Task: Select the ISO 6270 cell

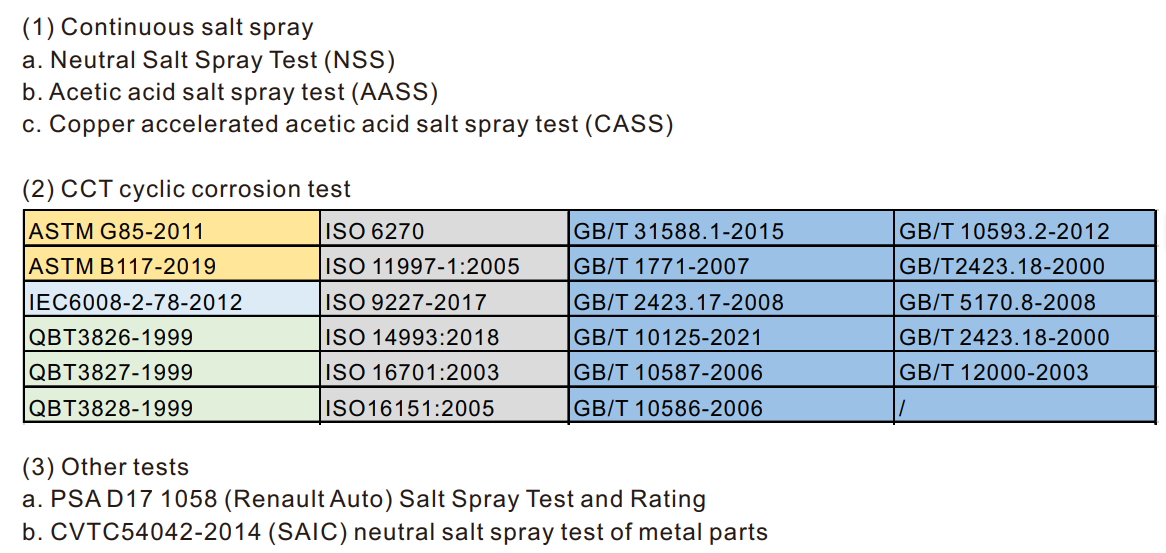Action: [445, 229]
